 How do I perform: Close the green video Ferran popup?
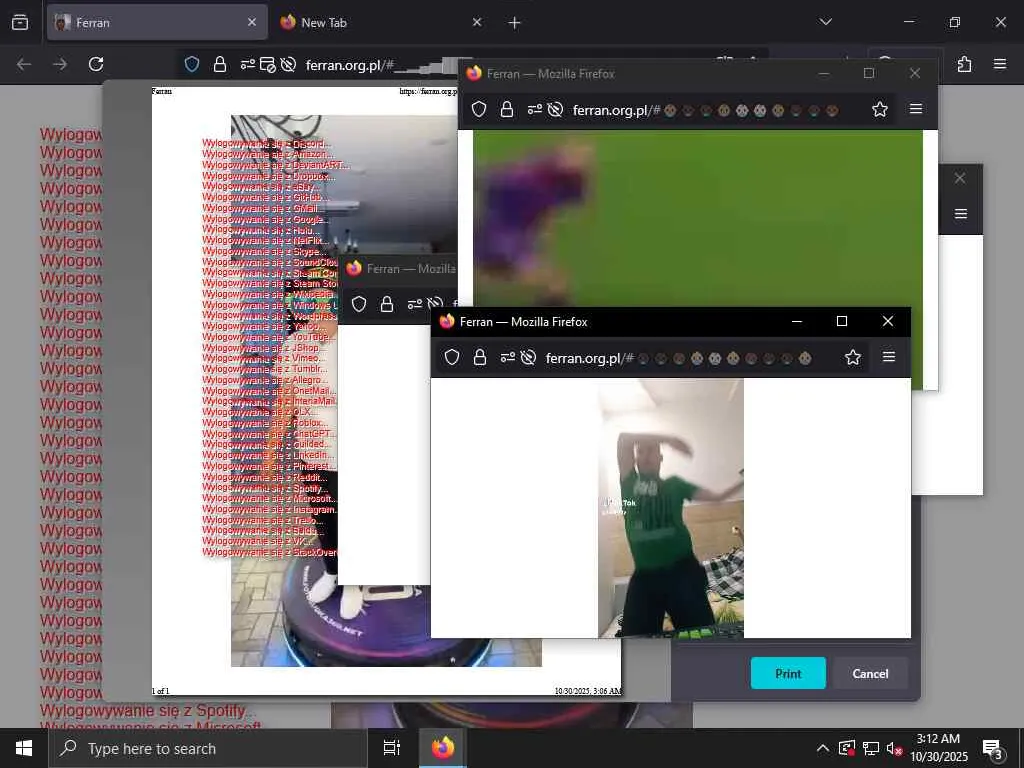pyautogui.click(x=914, y=73)
